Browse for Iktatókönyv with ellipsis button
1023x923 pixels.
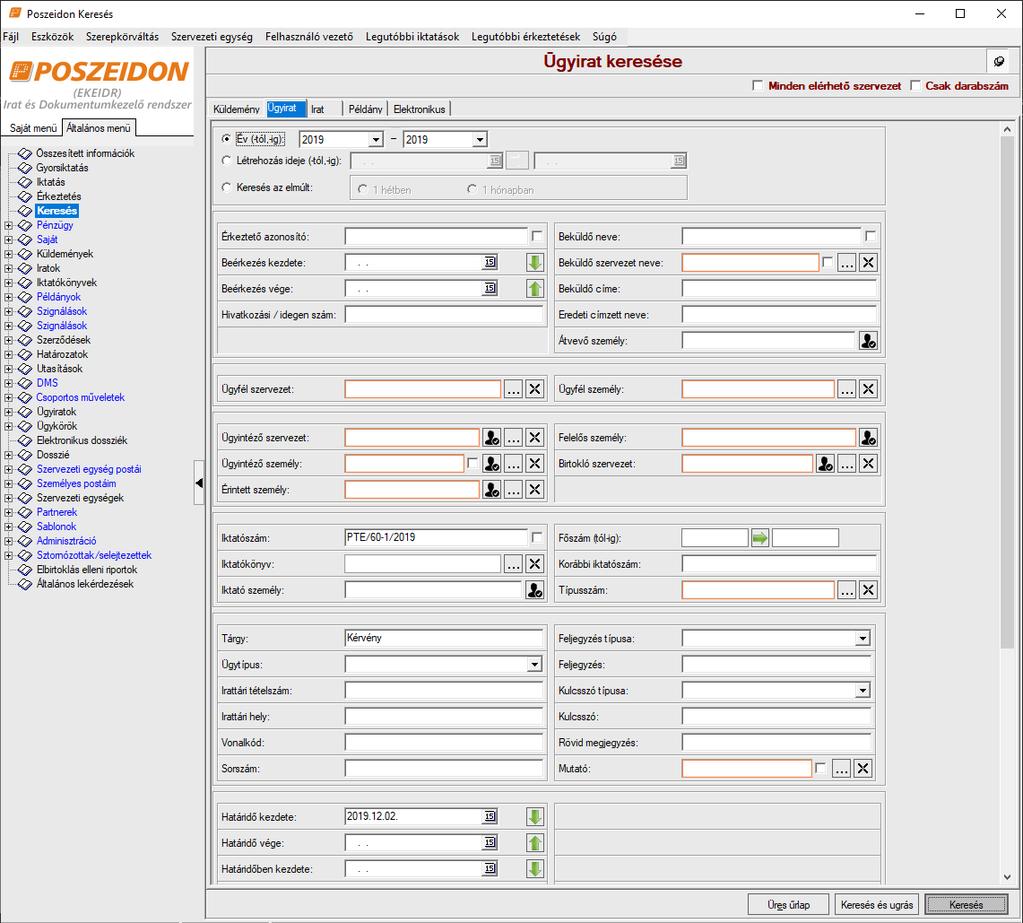point(513,564)
